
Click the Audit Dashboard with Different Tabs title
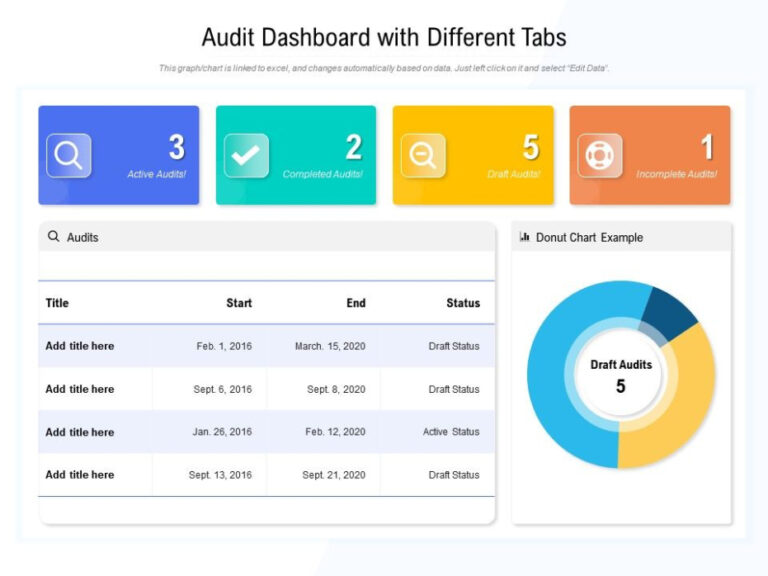click(x=384, y=37)
